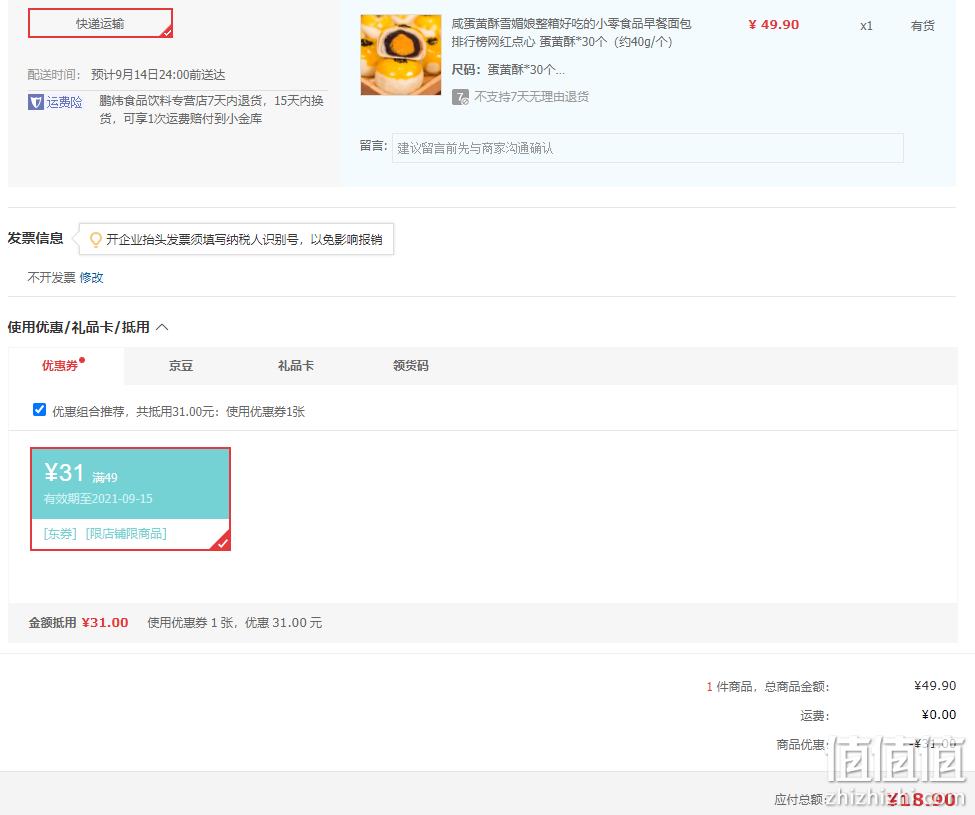
Task: Click the coupon's red checkmark corner icon
Action: pos(222,542)
